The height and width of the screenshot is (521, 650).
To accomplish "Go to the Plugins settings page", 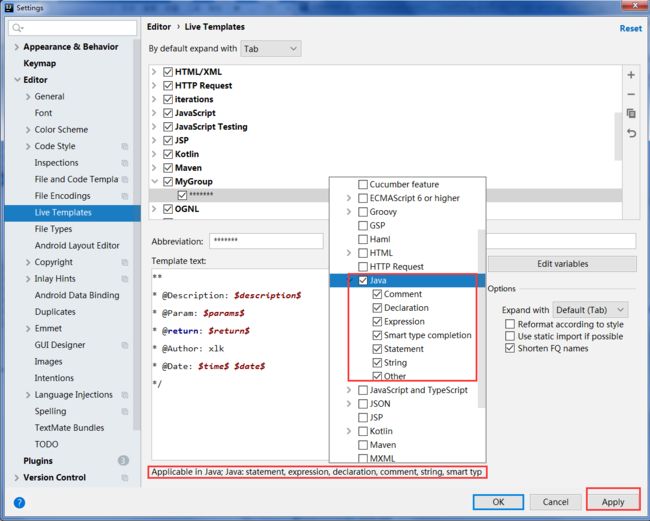I will [38, 461].
